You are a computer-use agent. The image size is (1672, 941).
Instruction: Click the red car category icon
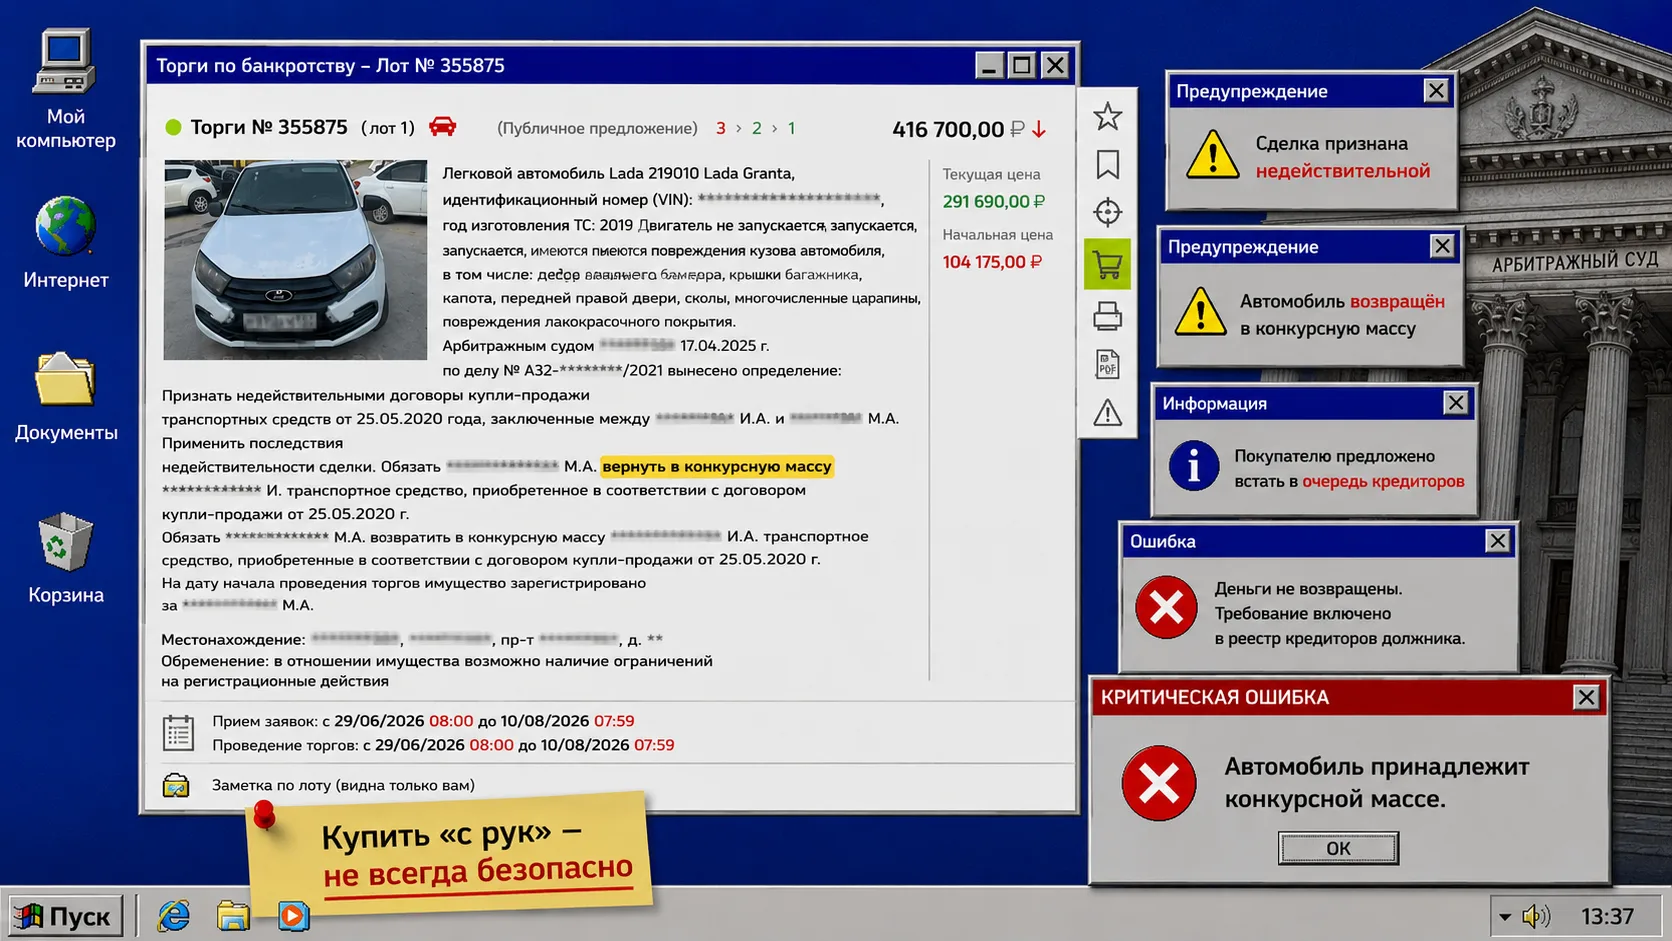coord(442,127)
